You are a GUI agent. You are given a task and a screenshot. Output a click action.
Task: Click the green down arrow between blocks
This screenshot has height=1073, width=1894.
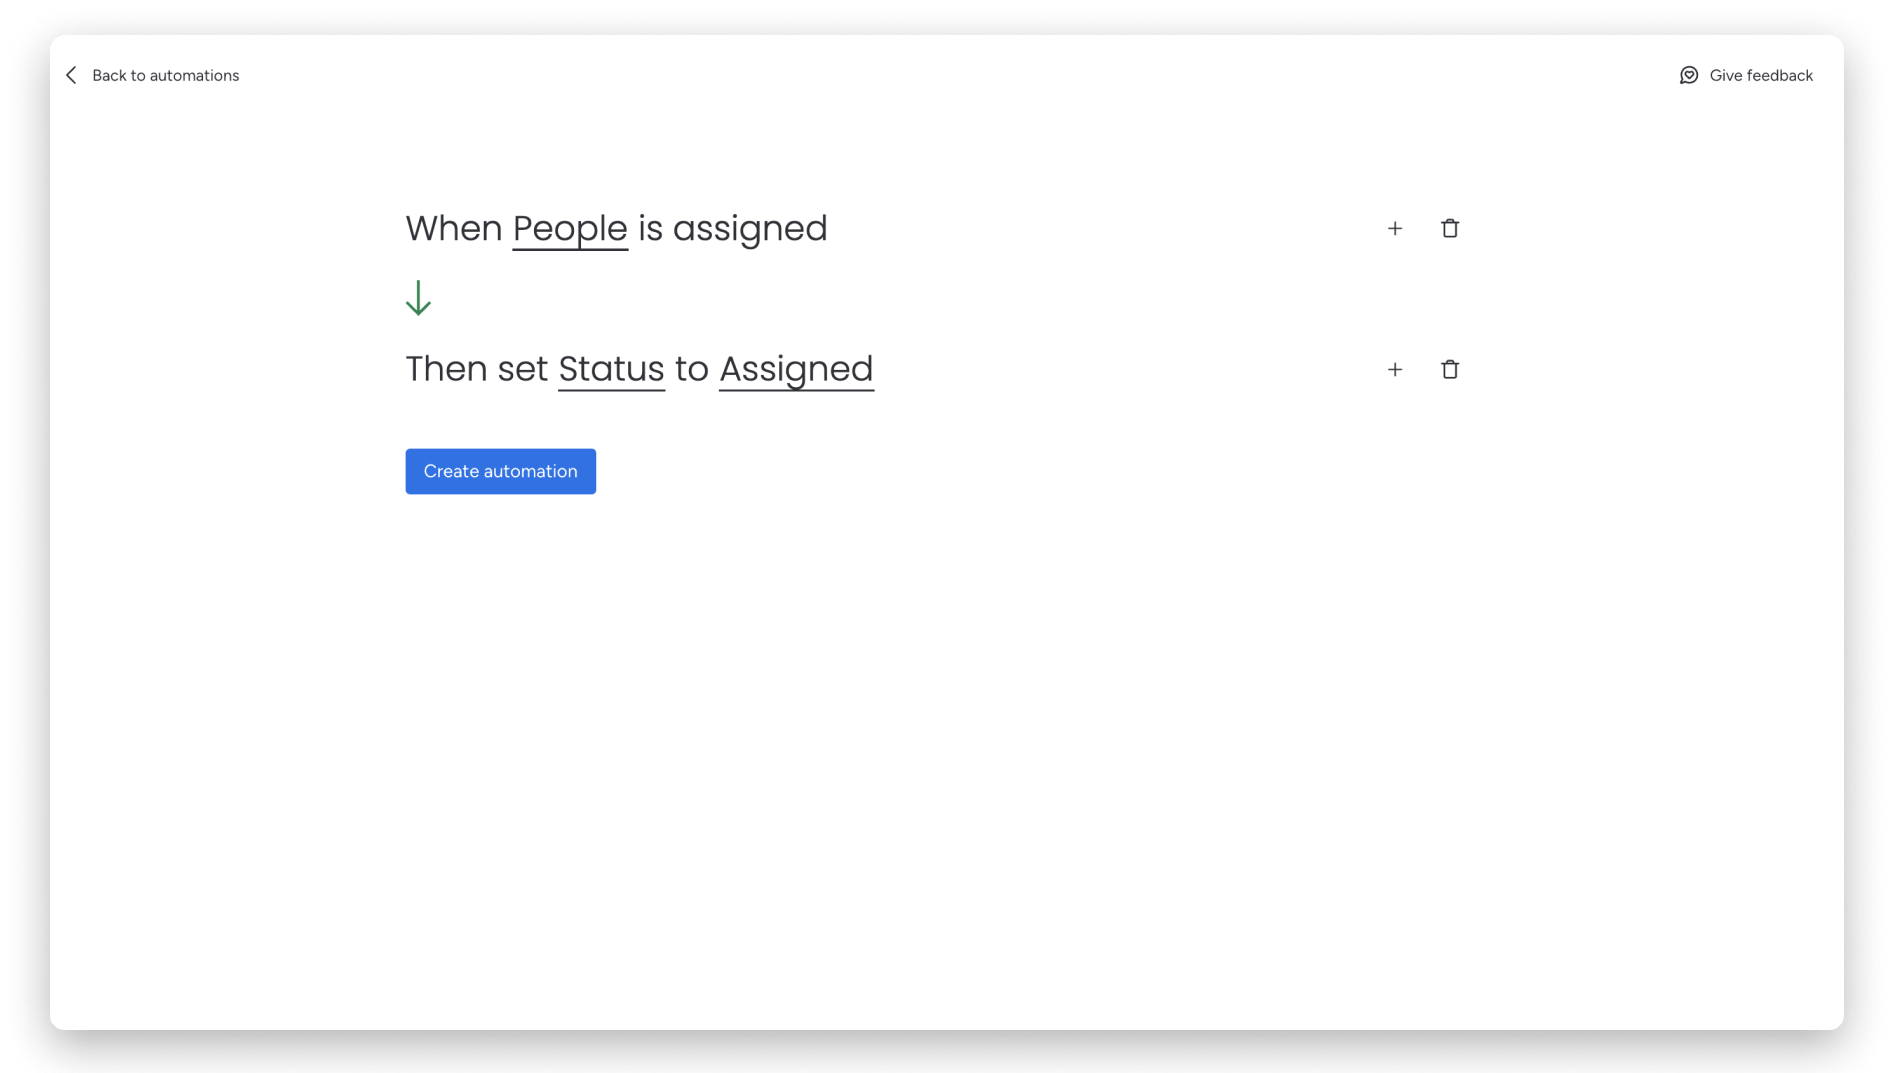[x=419, y=297]
